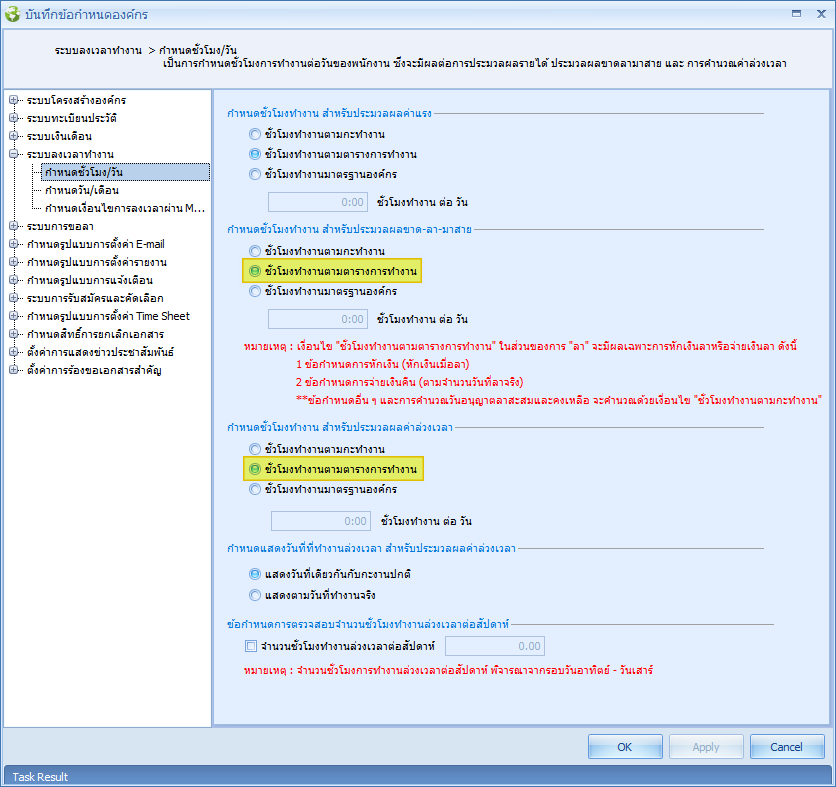Open the กำหนดเงื่อนไขการลงเวลาผ่าน M... item
836x787 pixels.
(125, 208)
